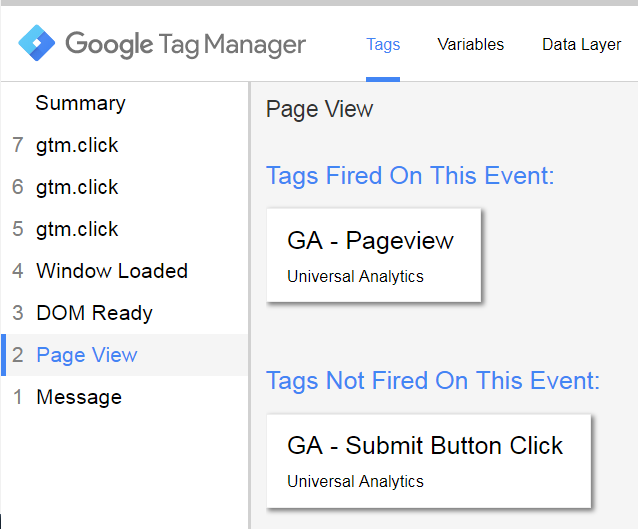The image size is (638, 529).
Task: Select event 7 gtm.click
Action: [x=77, y=145]
